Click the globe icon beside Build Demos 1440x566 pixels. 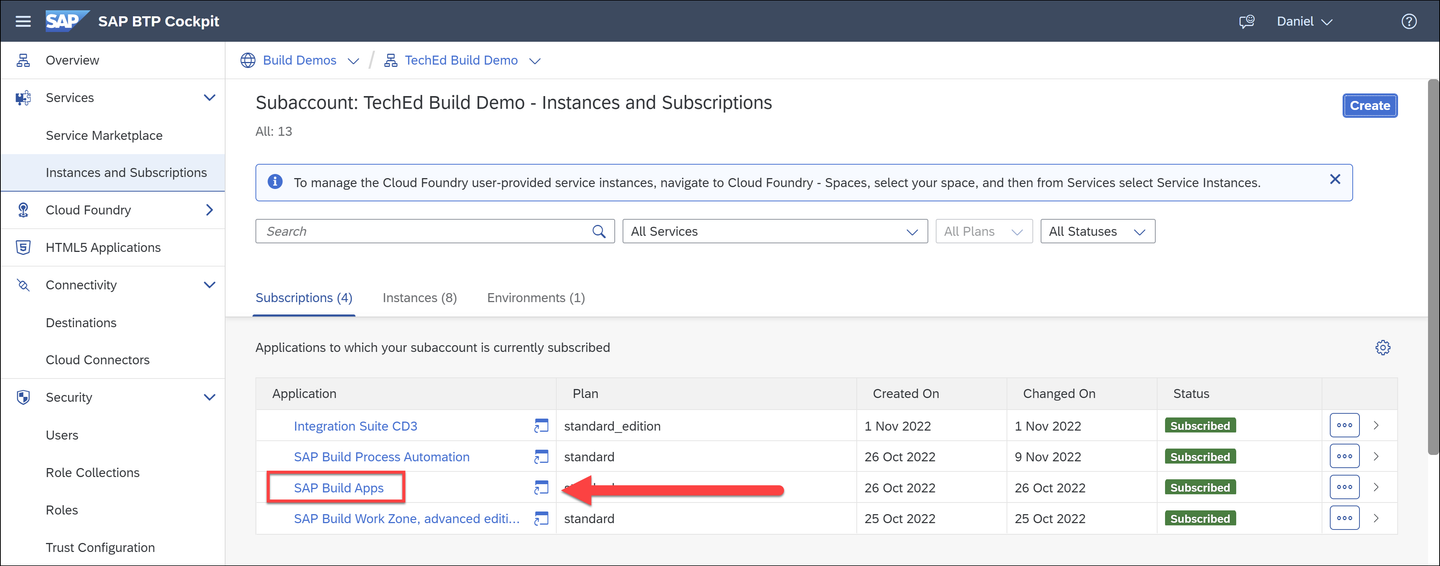[x=248, y=60]
